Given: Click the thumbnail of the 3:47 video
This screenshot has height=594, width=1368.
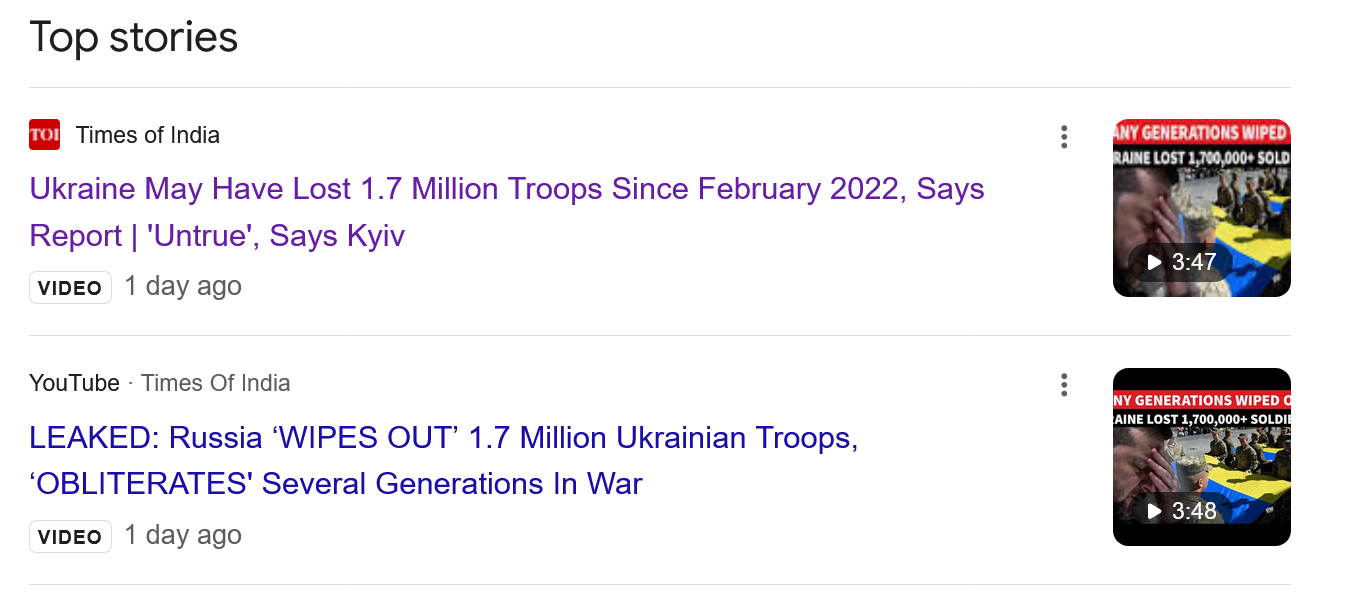Looking at the screenshot, I should click(1201, 208).
